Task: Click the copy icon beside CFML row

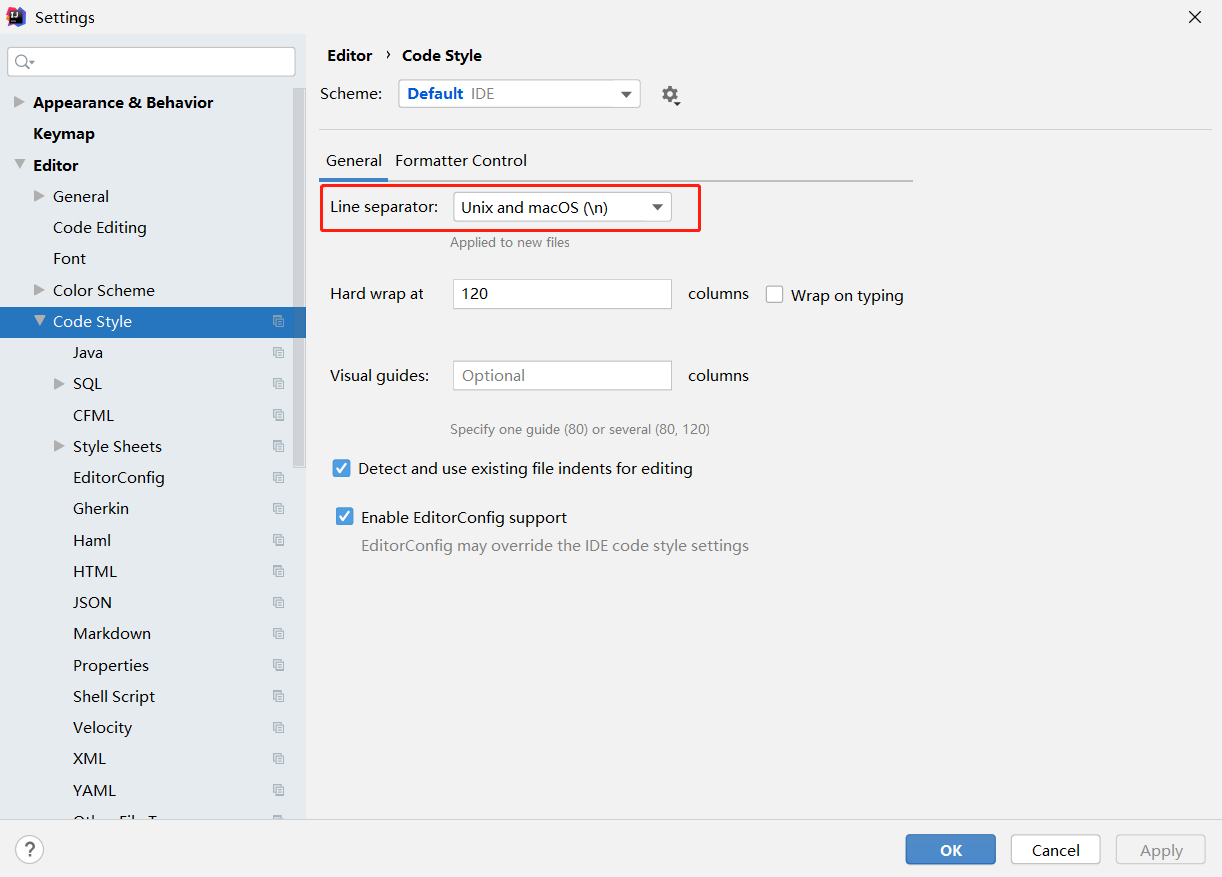Action: (x=279, y=415)
